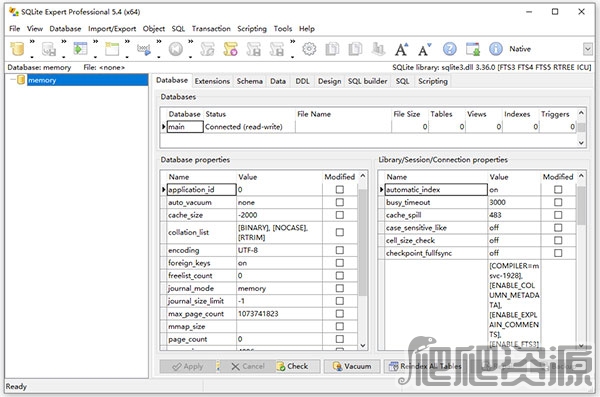Toggle the Modified checkbox for auto_vacuum
The image size is (600, 397).
coord(339,202)
